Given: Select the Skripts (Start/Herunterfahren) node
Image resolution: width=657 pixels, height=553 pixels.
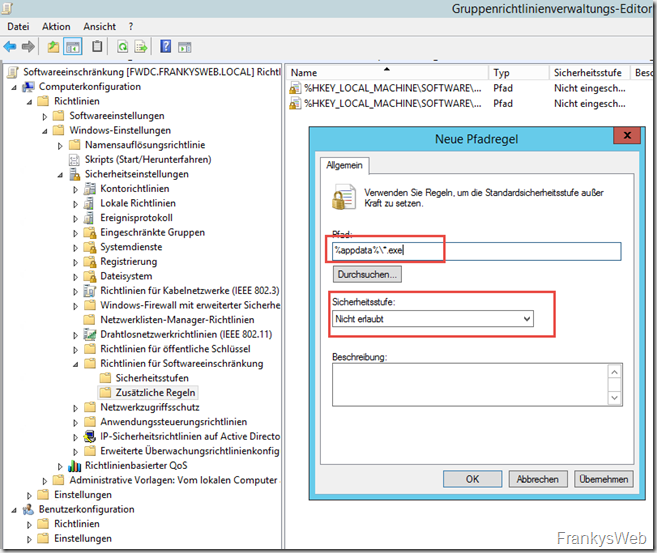Looking at the screenshot, I should [x=139, y=159].
